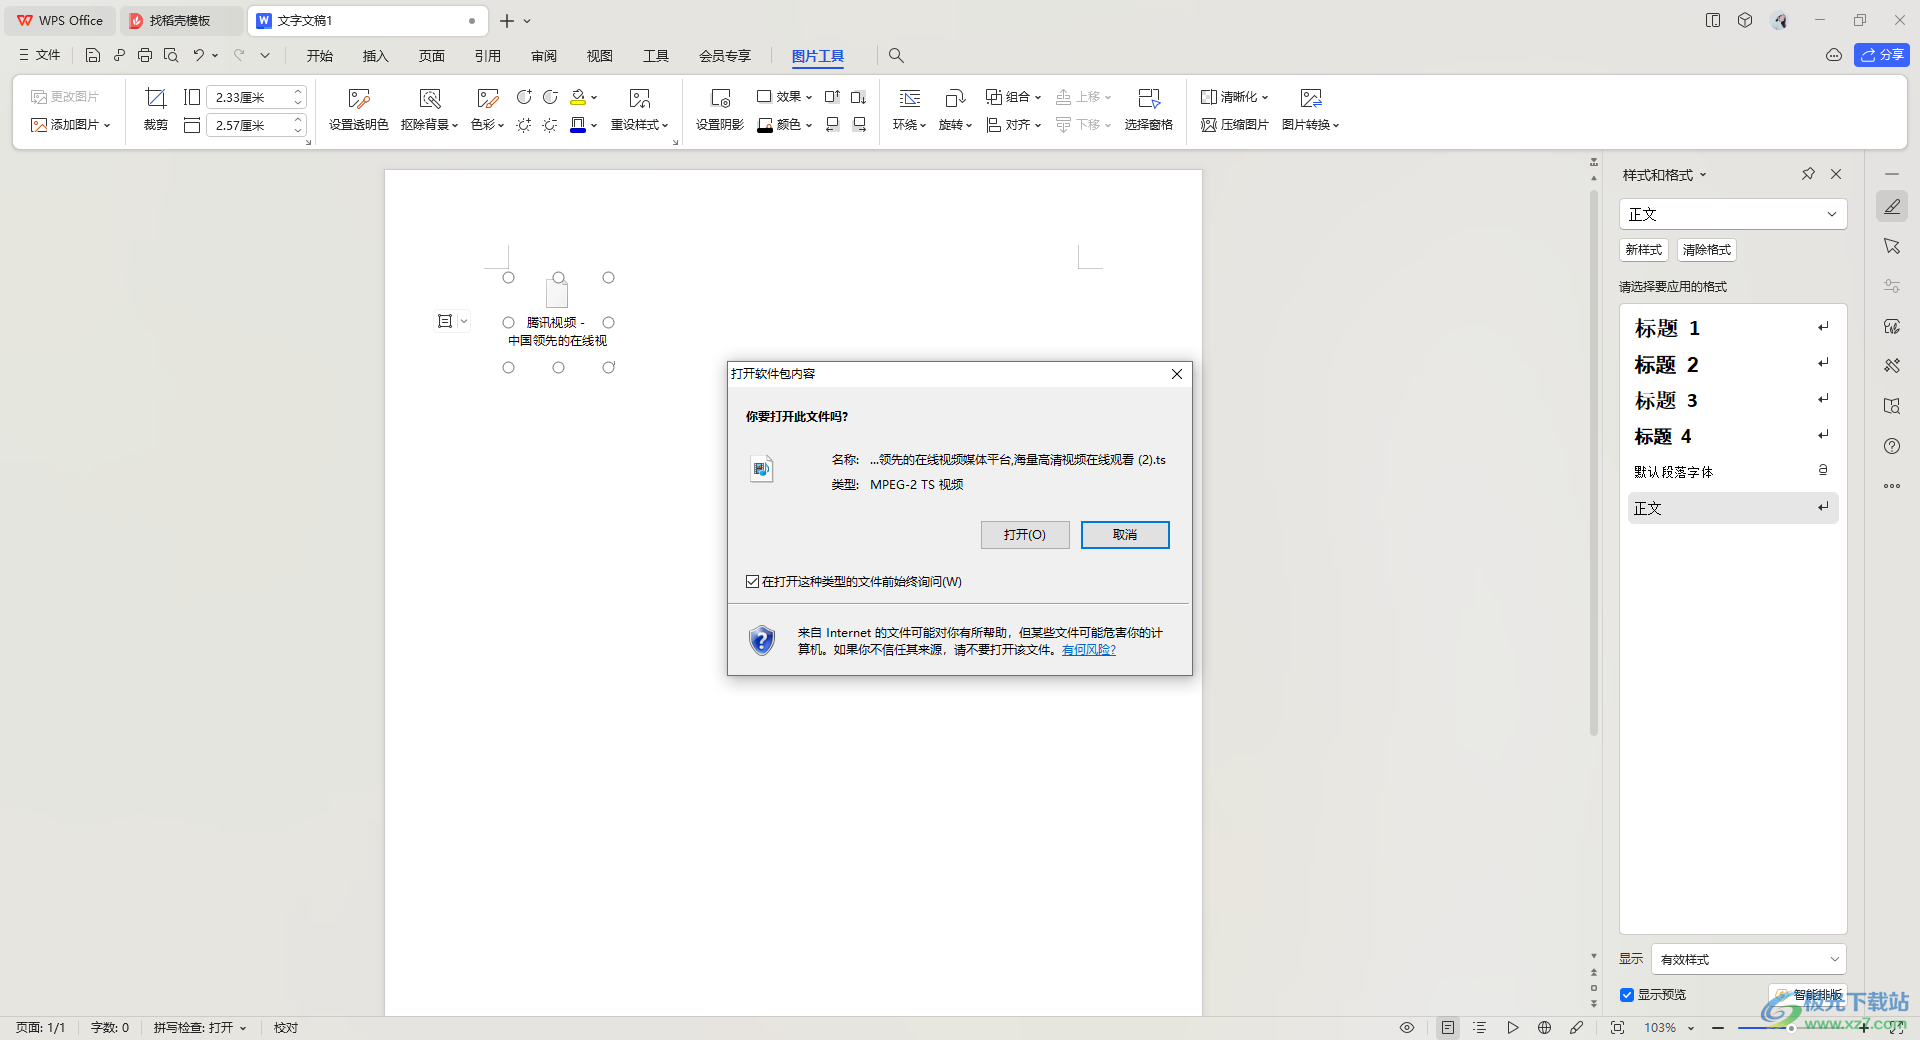Click the Text Wrap (环绕) icon
1920x1040 pixels.
pyautogui.click(x=909, y=98)
